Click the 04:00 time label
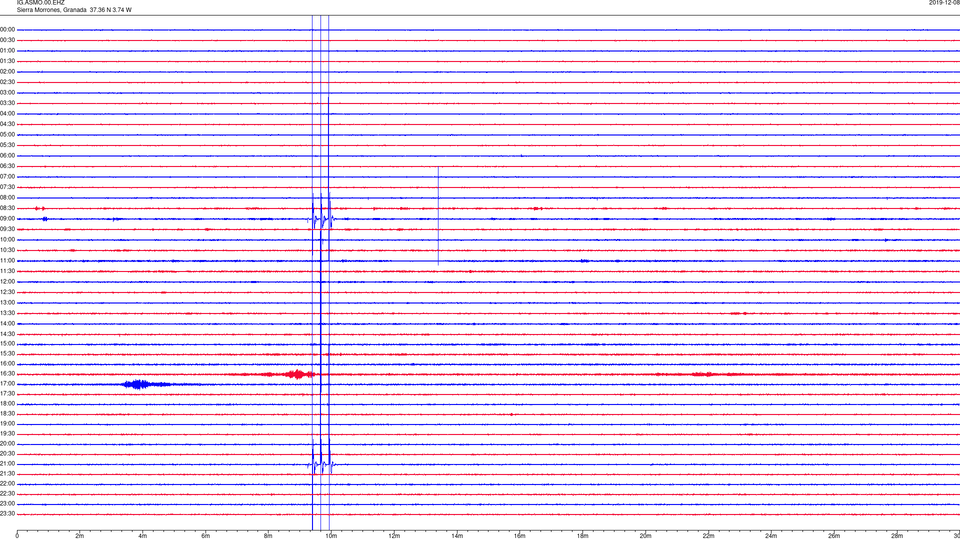960x540 pixels. (x=7, y=114)
